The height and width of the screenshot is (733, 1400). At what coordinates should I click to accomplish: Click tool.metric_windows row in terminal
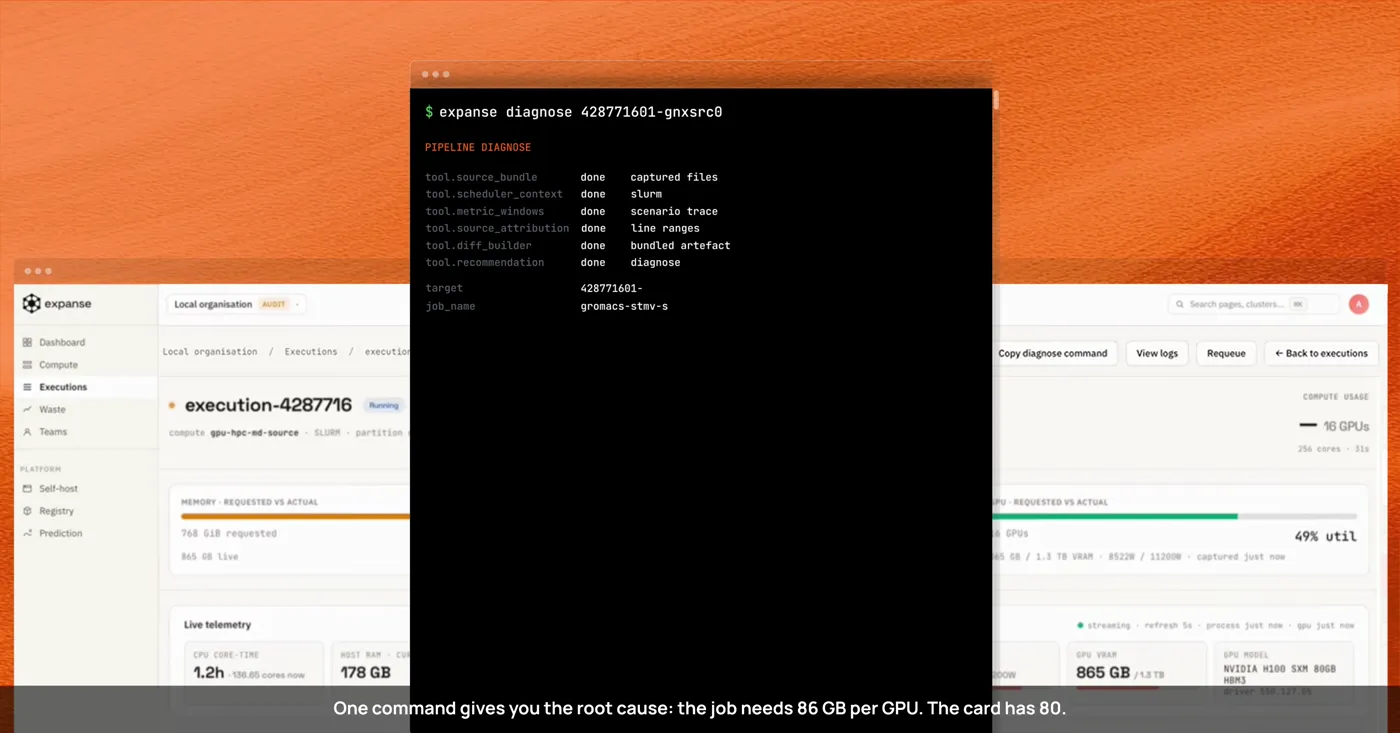[572, 211]
